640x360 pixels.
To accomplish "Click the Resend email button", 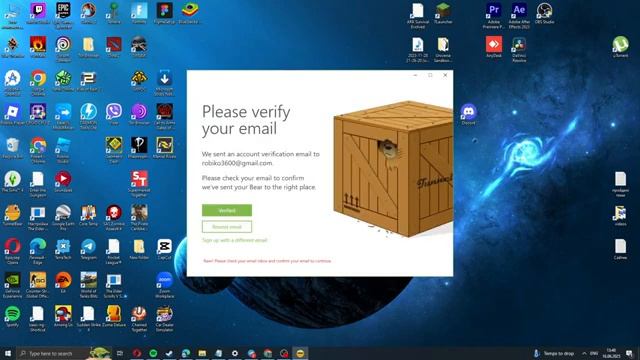I will click(x=227, y=227).
